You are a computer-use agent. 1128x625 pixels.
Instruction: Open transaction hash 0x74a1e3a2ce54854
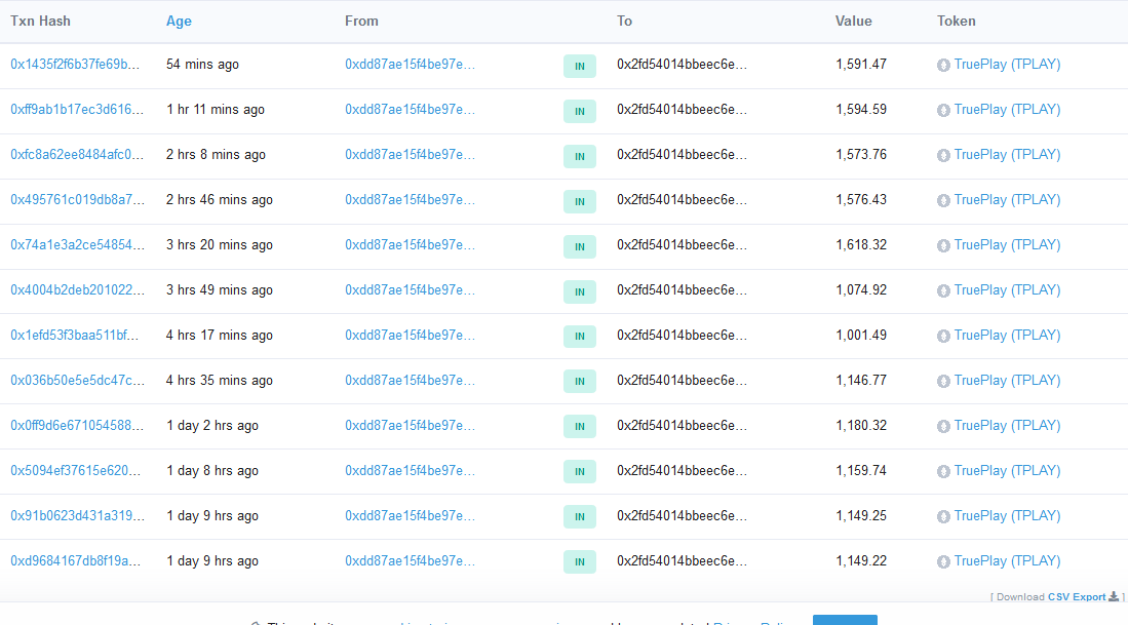[77, 245]
